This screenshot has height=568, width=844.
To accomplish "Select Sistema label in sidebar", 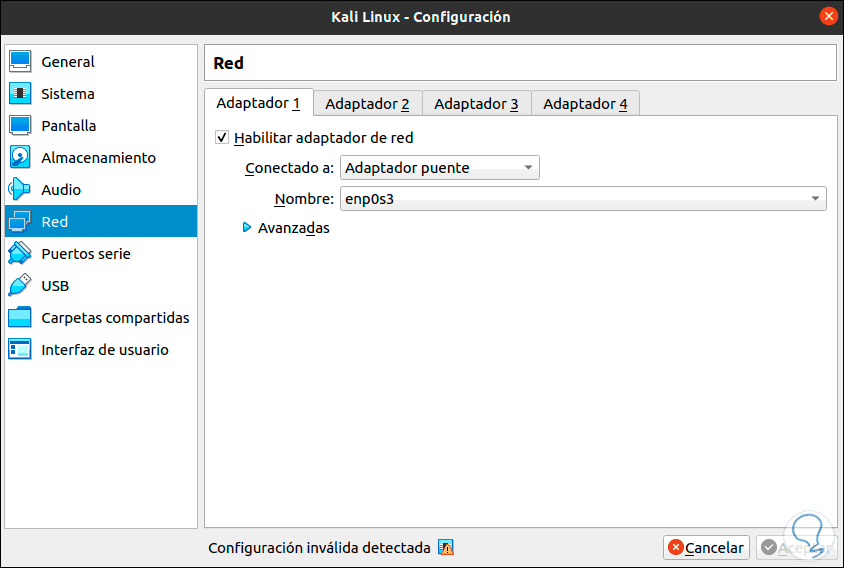I will point(68,94).
